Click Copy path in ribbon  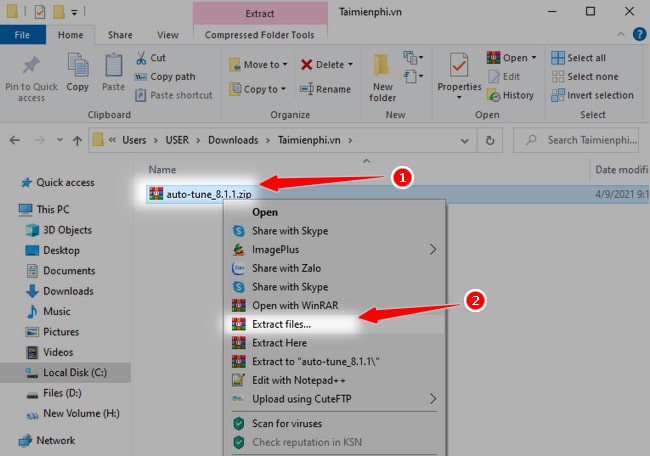tap(165, 77)
